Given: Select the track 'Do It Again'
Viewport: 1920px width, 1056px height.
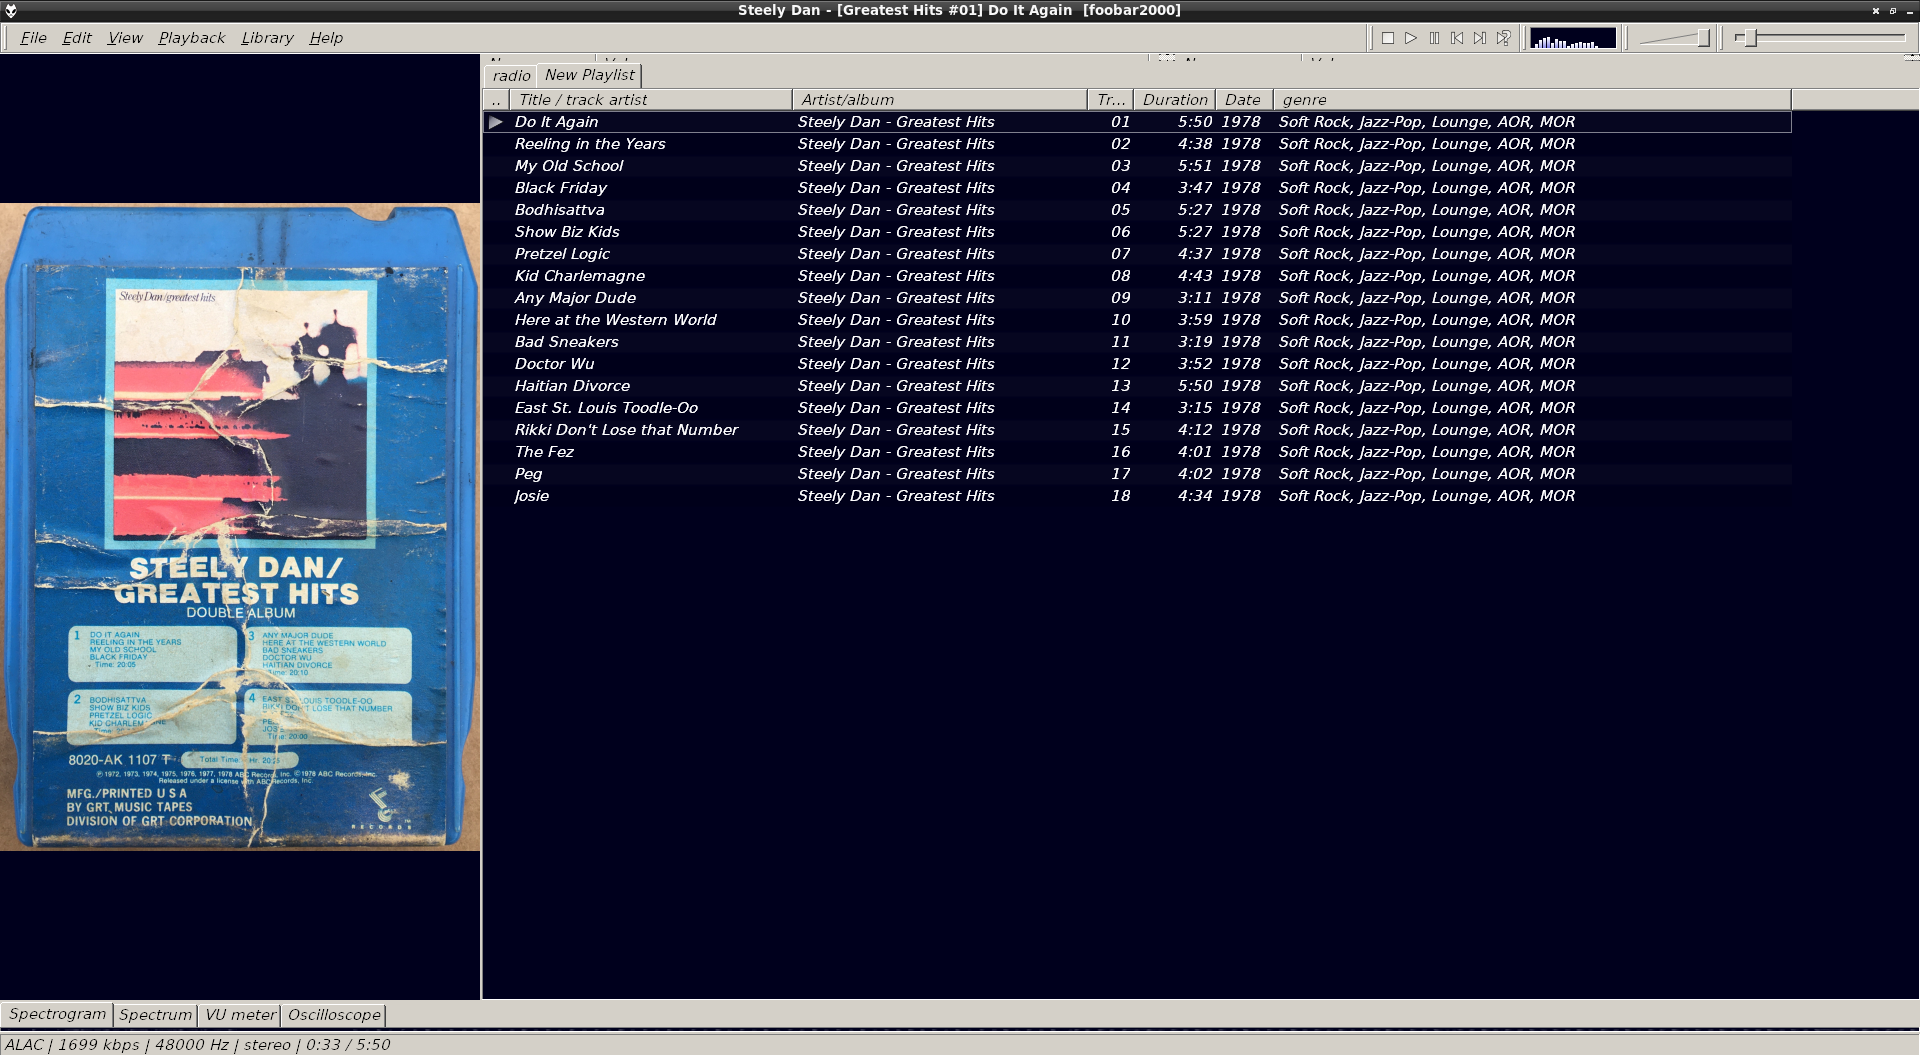Looking at the screenshot, I should click(1137, 122).
